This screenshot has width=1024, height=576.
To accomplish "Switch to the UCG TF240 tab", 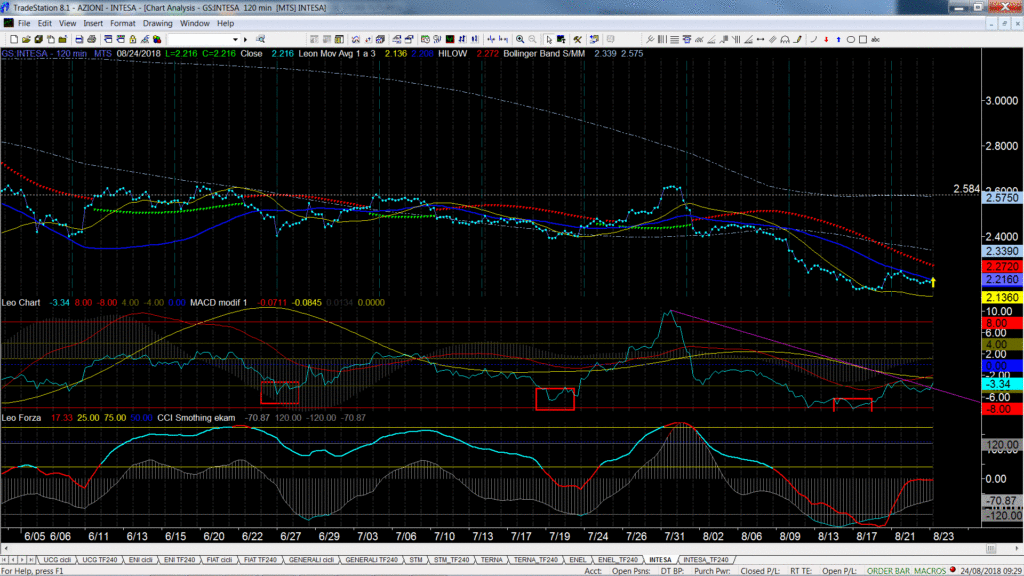I will 99,560.
